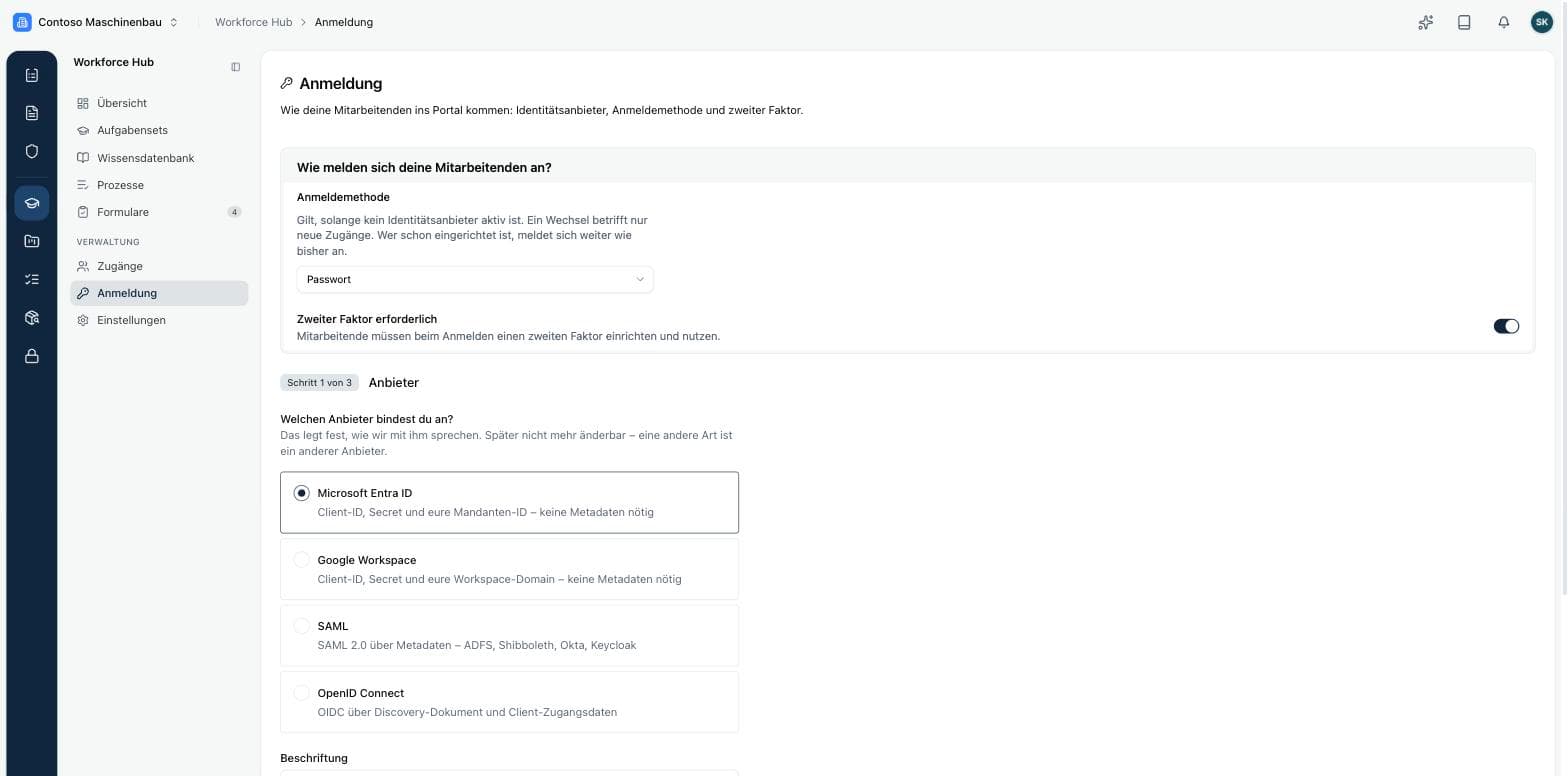Open notifications bell icon
The width and height of the screenshot is (1568, 776).
click(x=1503, y=22)
